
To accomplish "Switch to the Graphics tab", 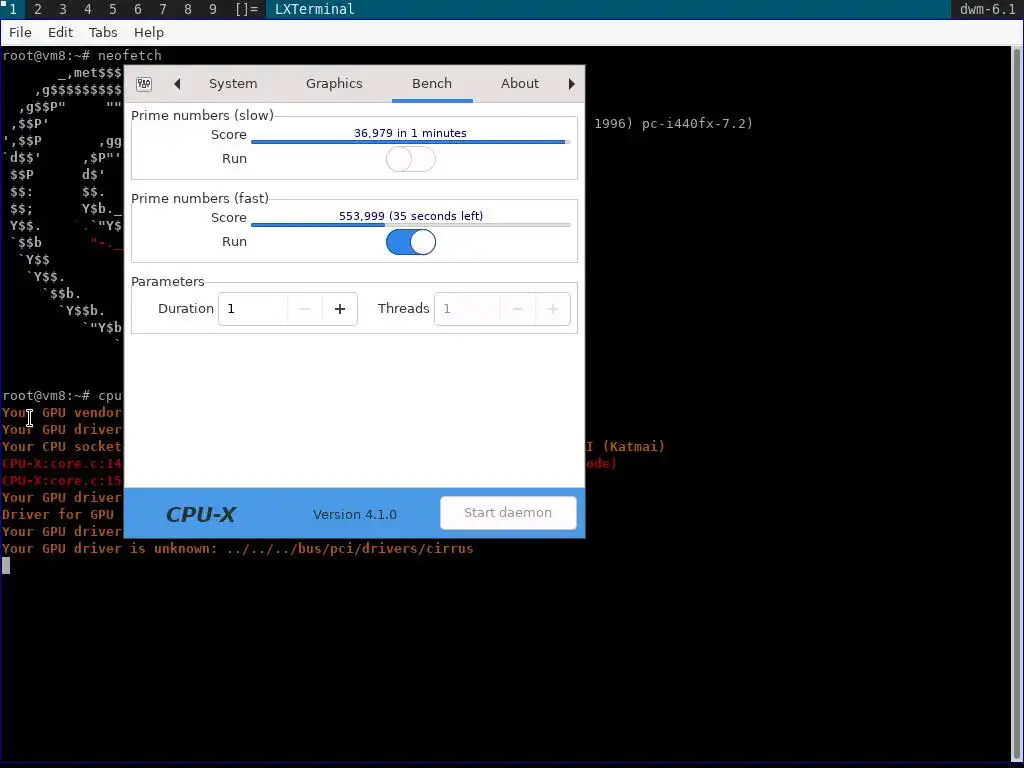I will point(334,84).
